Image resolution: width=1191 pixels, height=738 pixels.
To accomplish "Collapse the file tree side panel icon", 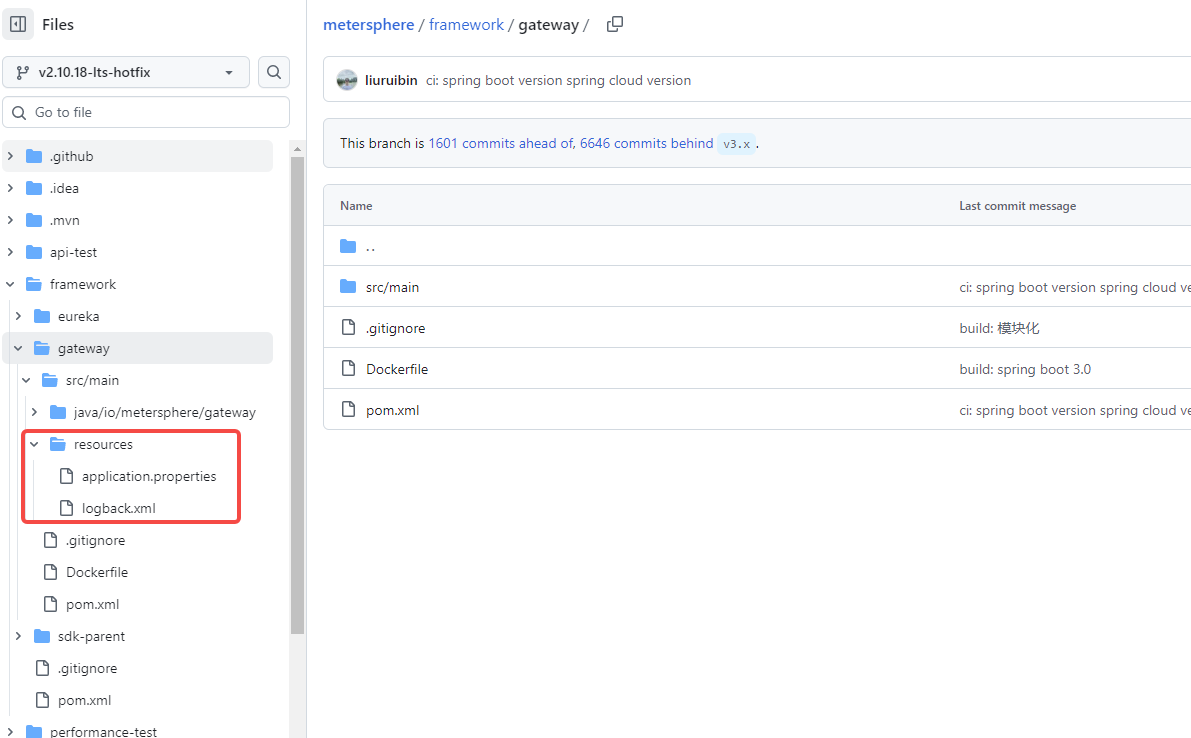I will coord(18,24).
